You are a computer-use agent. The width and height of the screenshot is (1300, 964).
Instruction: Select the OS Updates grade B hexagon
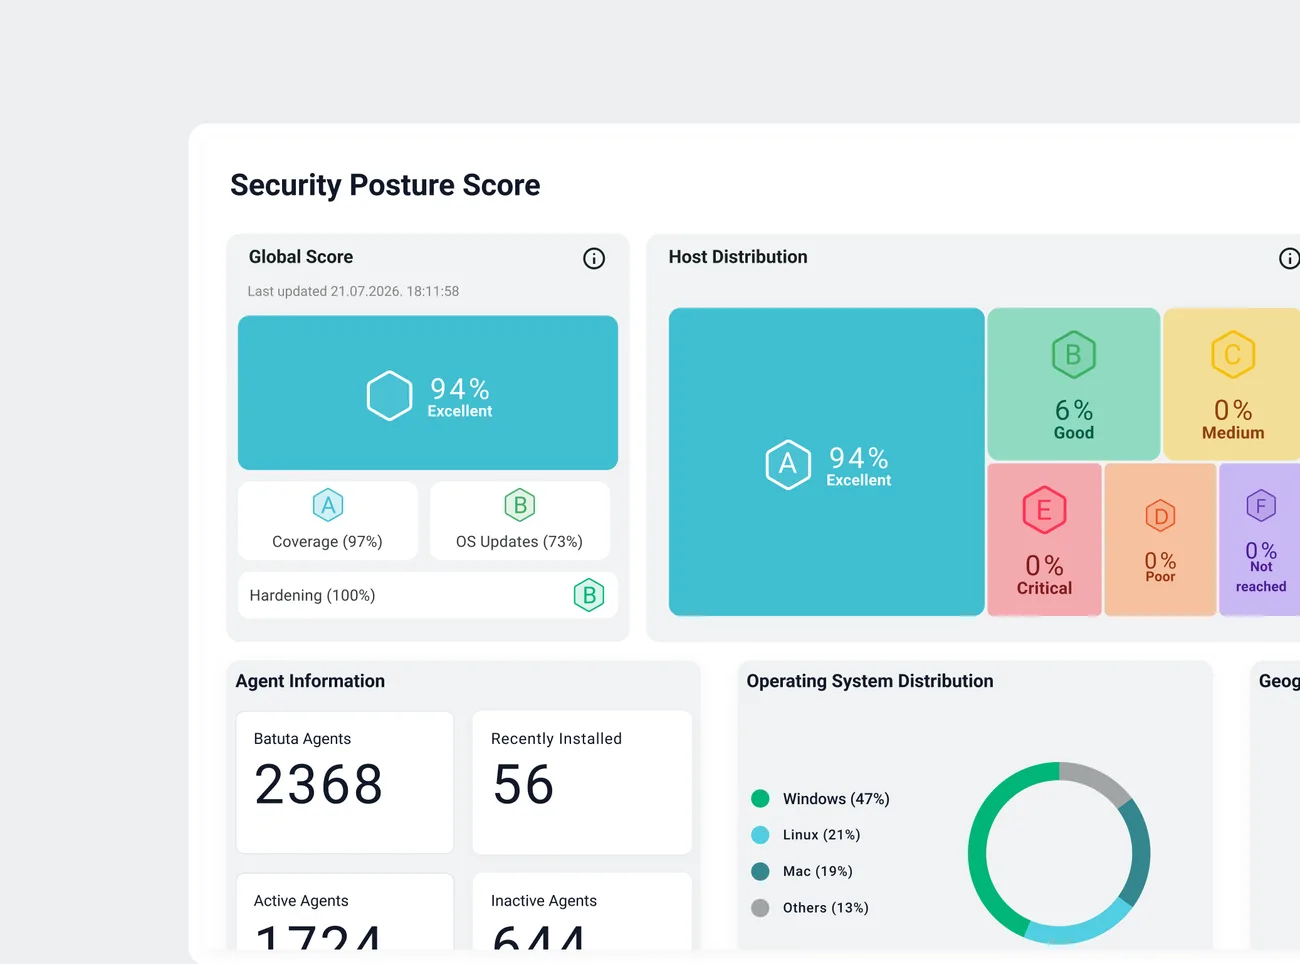(x=520, y=505)
